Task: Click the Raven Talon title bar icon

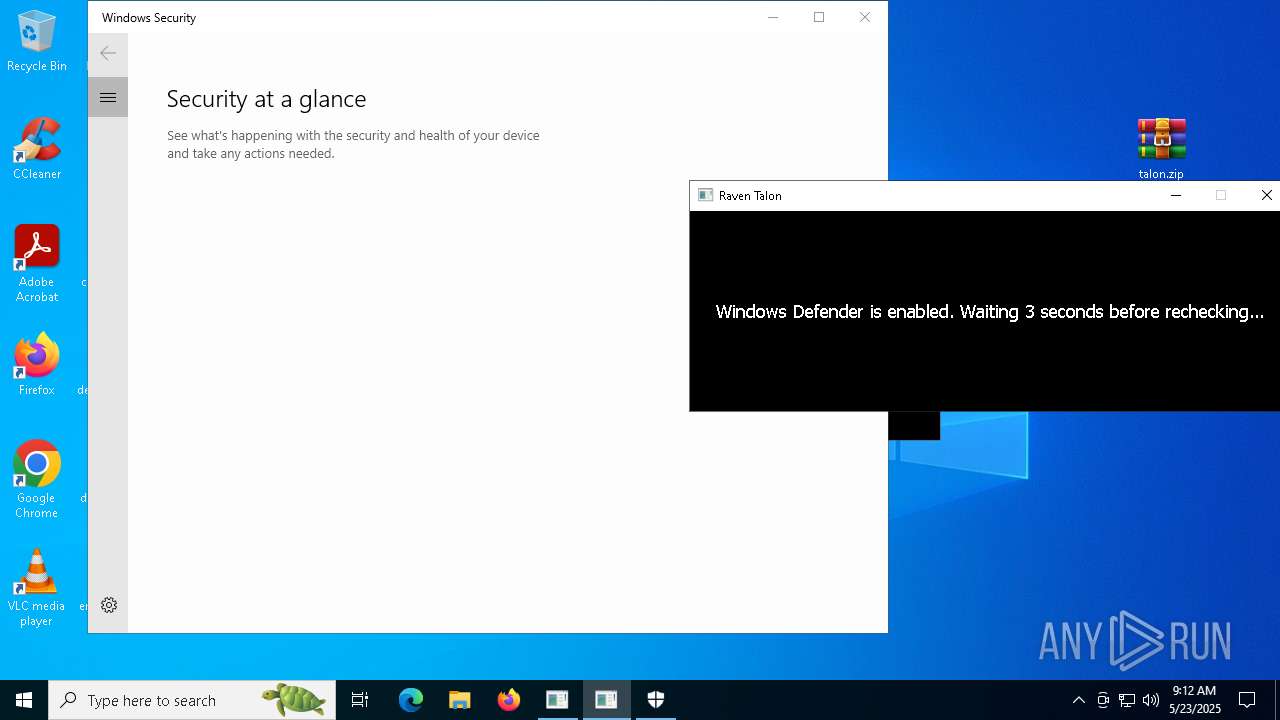Action: (705, 195)
